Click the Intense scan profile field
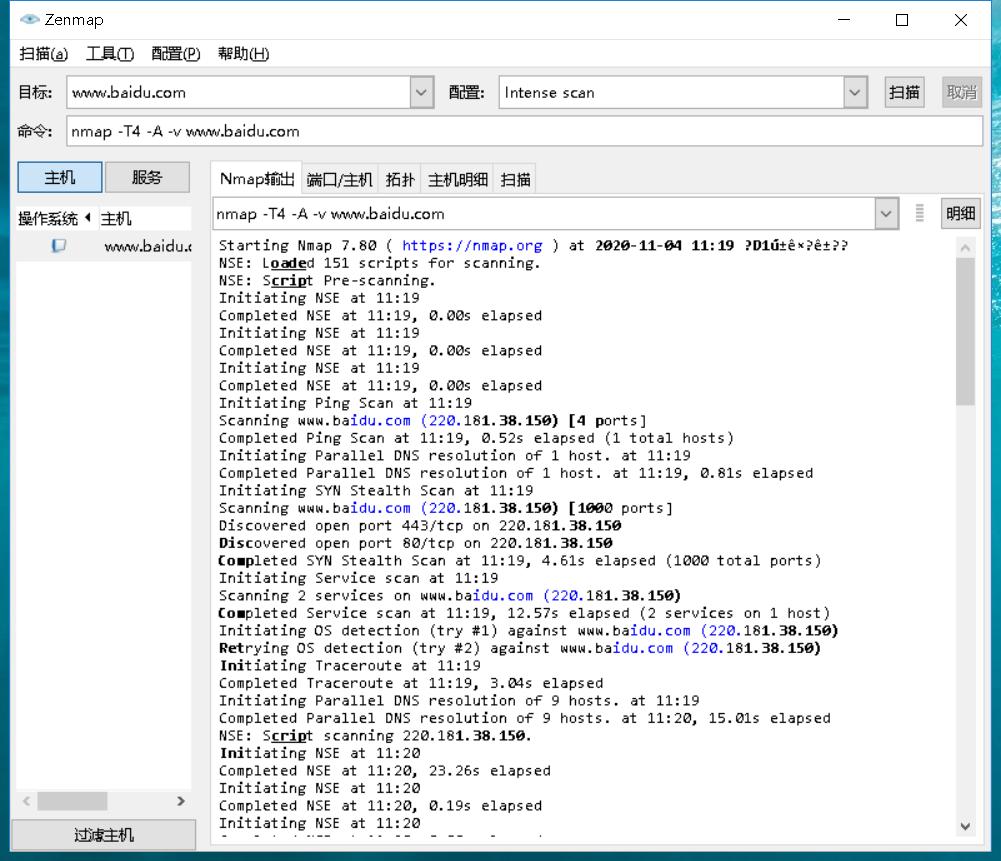1001x861 pixels. [x=672, y=93]
